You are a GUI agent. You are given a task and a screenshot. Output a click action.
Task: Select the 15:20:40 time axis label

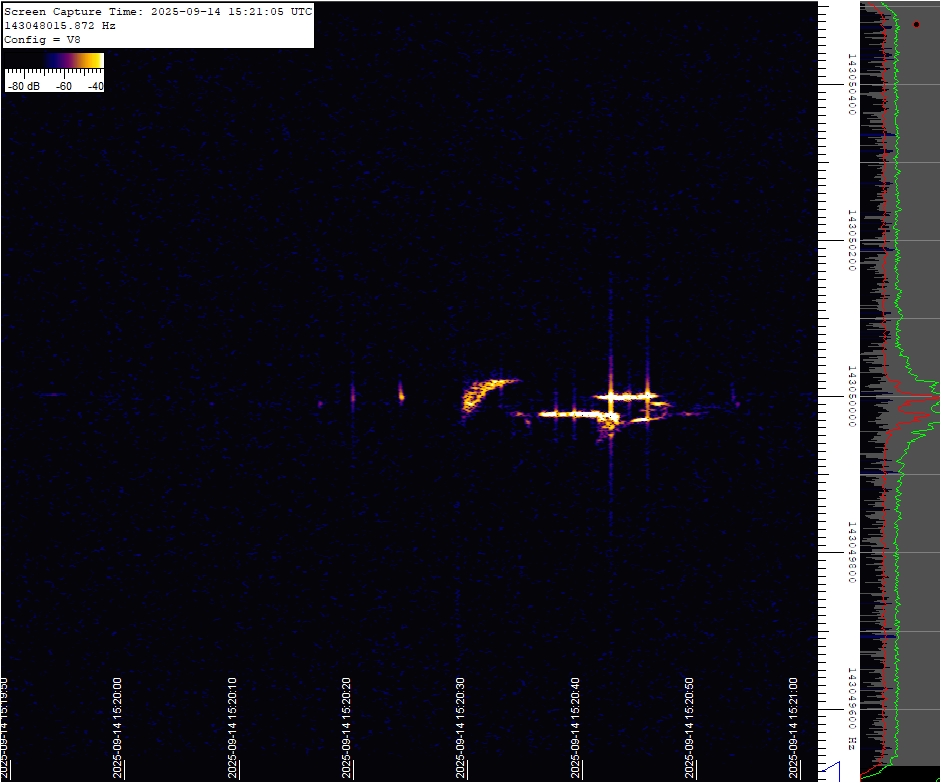click(575, 728)
